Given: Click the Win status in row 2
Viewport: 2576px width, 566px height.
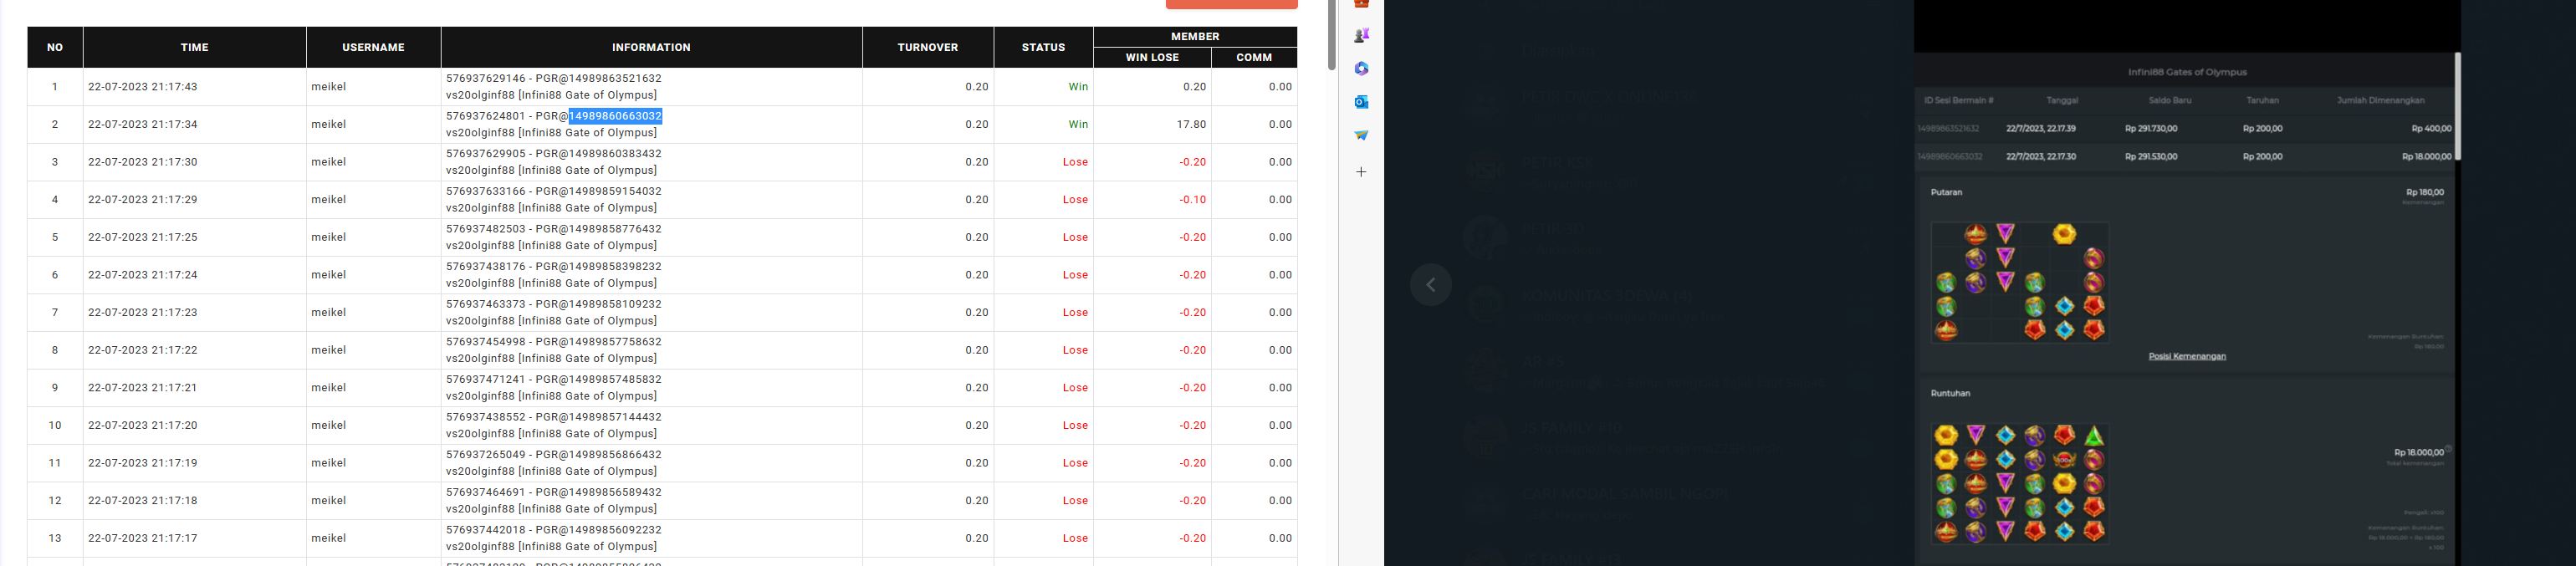Looking at the screenshot, I should click(1078, 124).
